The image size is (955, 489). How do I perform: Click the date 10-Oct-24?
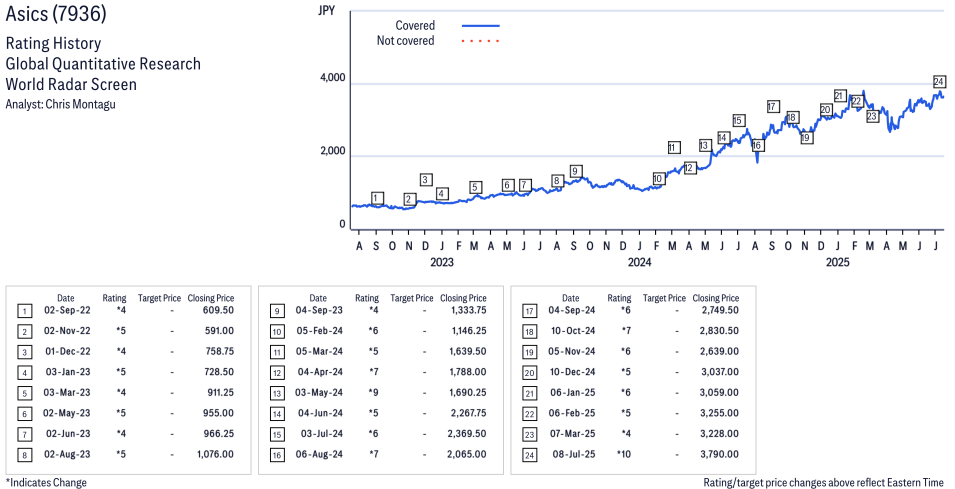(572, 331)
